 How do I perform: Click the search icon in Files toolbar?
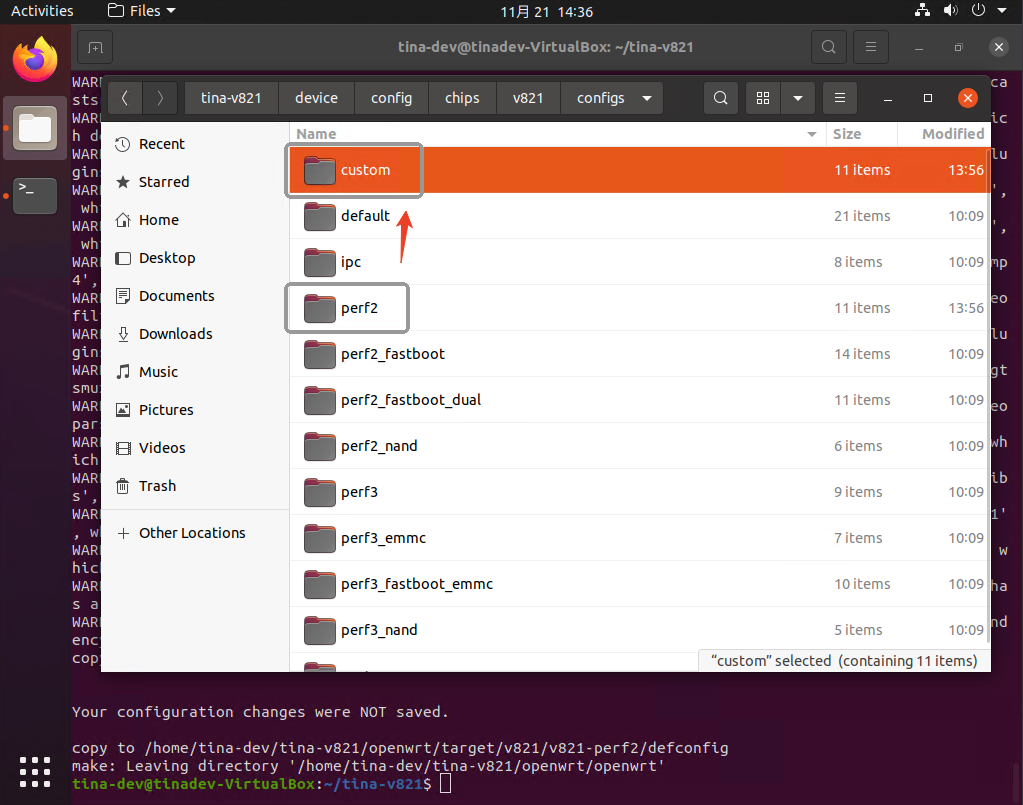click(720, 98)
